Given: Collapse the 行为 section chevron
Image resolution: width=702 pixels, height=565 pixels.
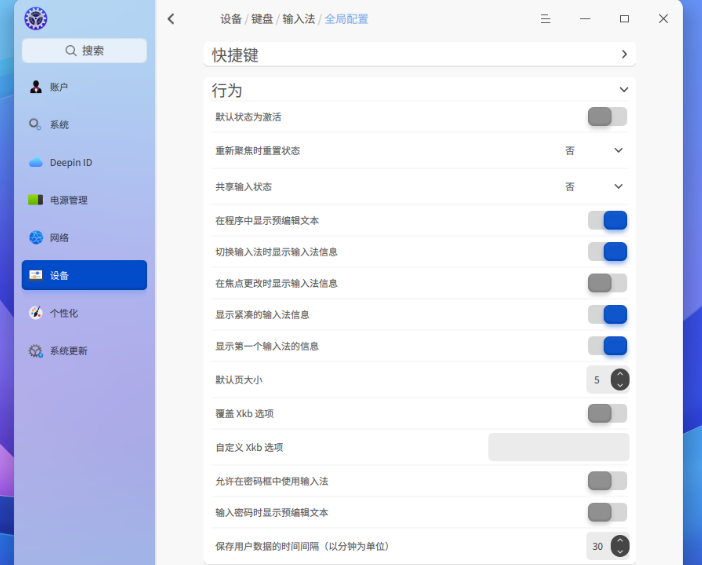Looking at the screenshot, I should pos(624,90).
